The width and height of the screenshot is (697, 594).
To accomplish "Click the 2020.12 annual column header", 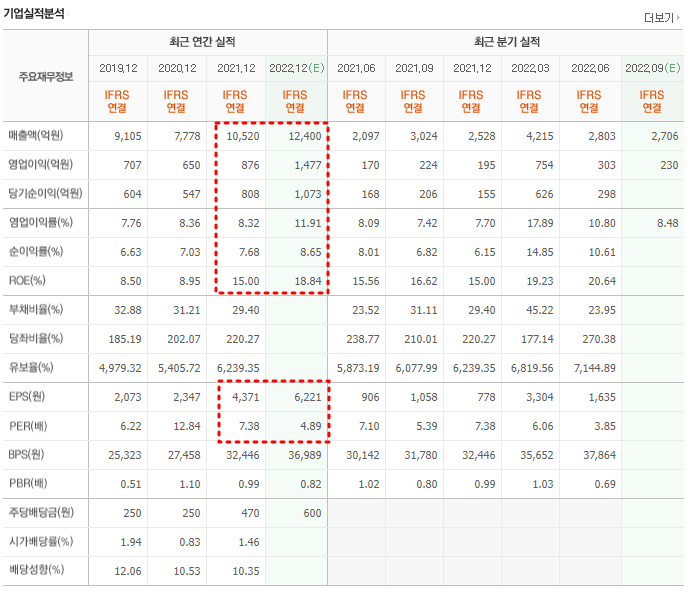I will (x=177, y=68).
